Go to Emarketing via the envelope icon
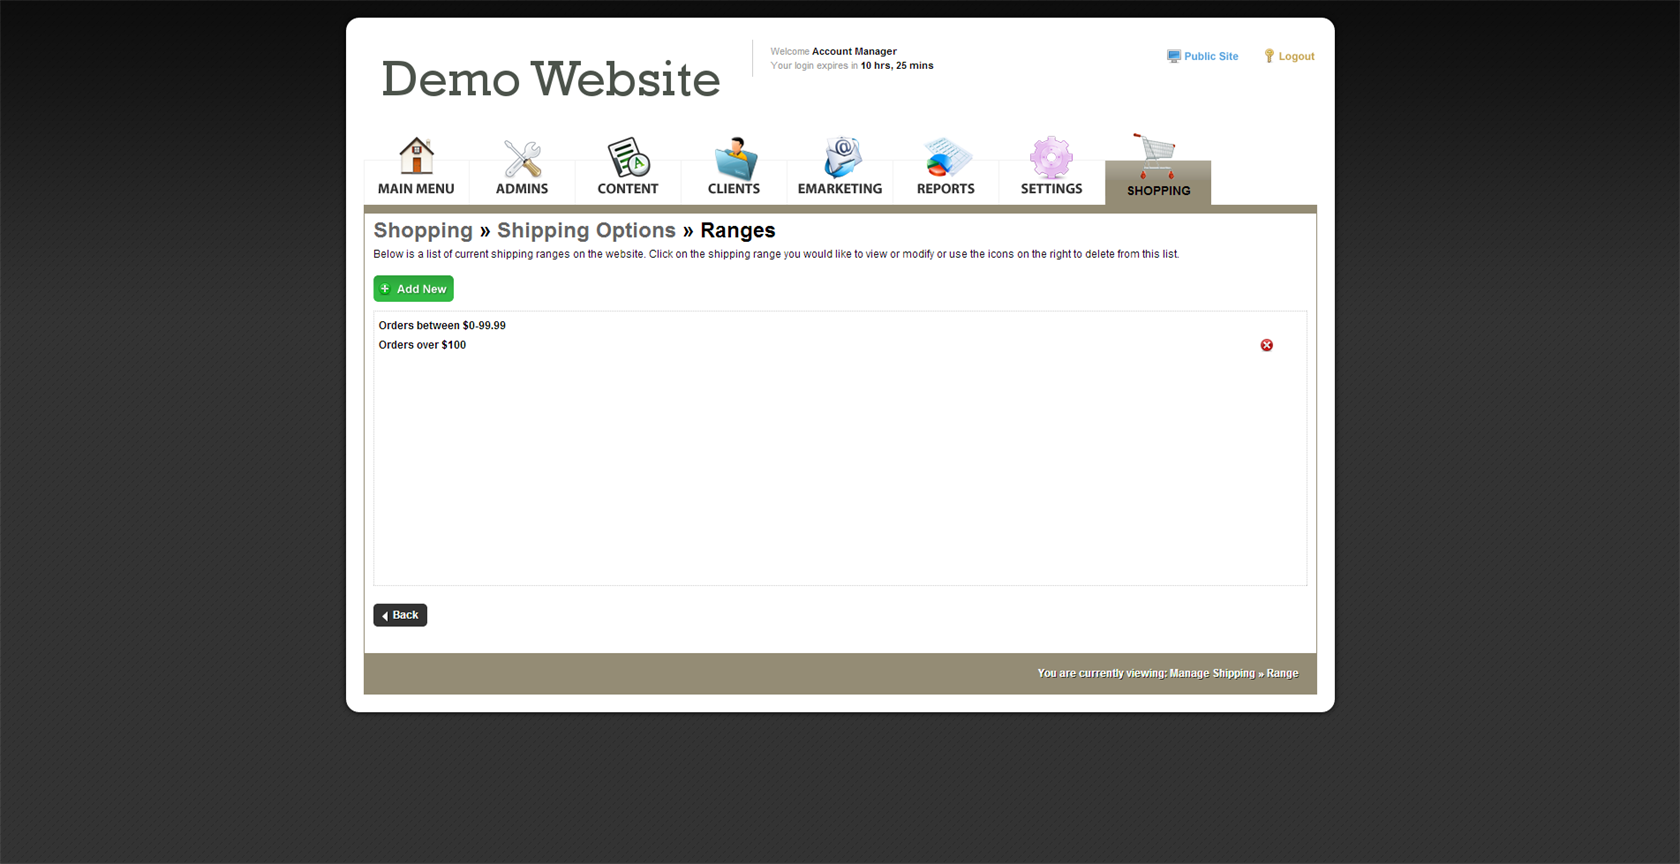Image resolution: width=1680 pixels, height=864 pixels. click(840, 158)
